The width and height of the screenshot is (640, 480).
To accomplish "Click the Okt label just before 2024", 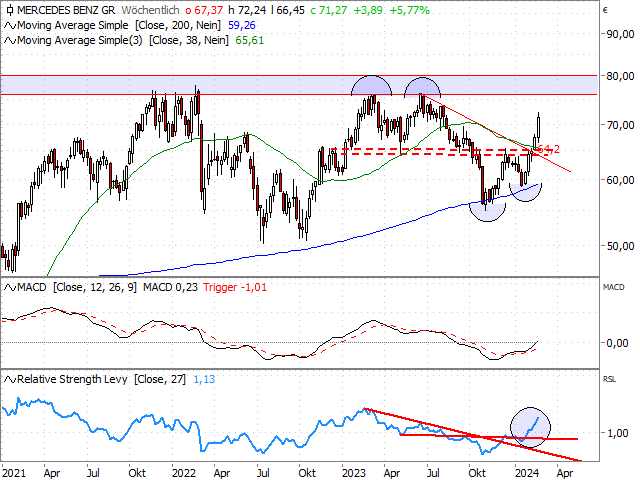I will click(x=477, y=473).
